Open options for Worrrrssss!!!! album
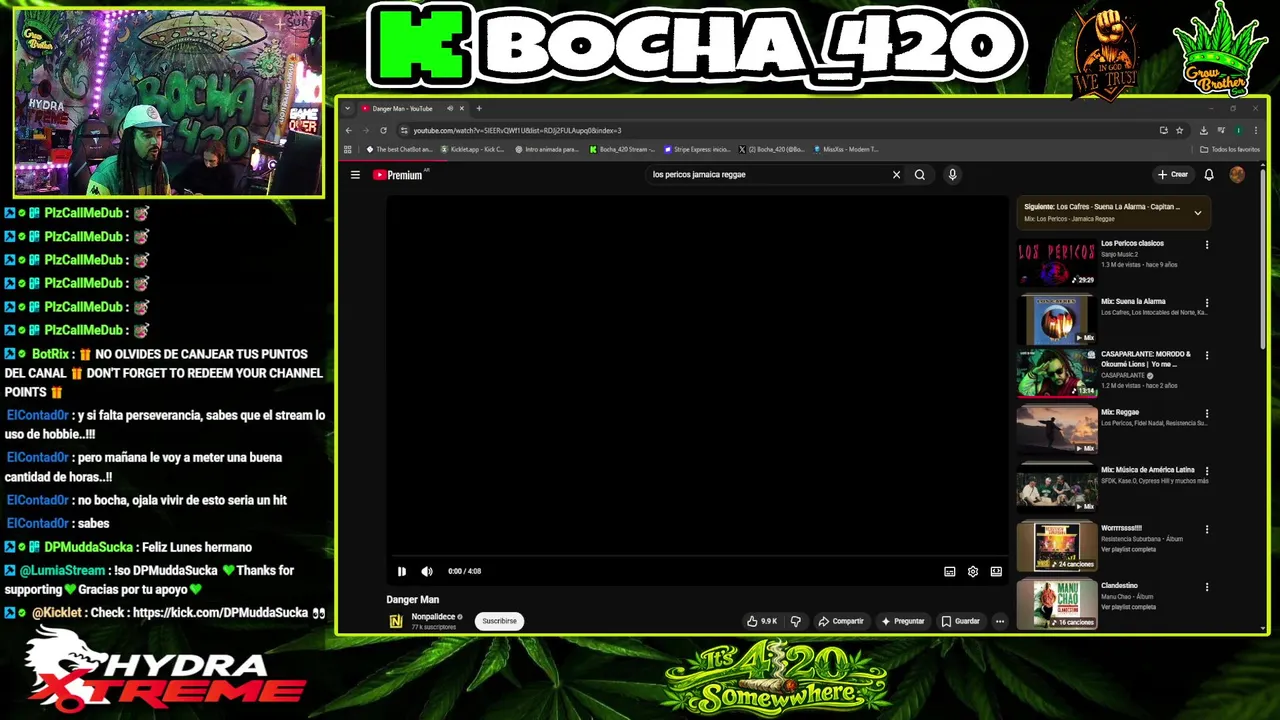1280x720 pixels. 1207,529
